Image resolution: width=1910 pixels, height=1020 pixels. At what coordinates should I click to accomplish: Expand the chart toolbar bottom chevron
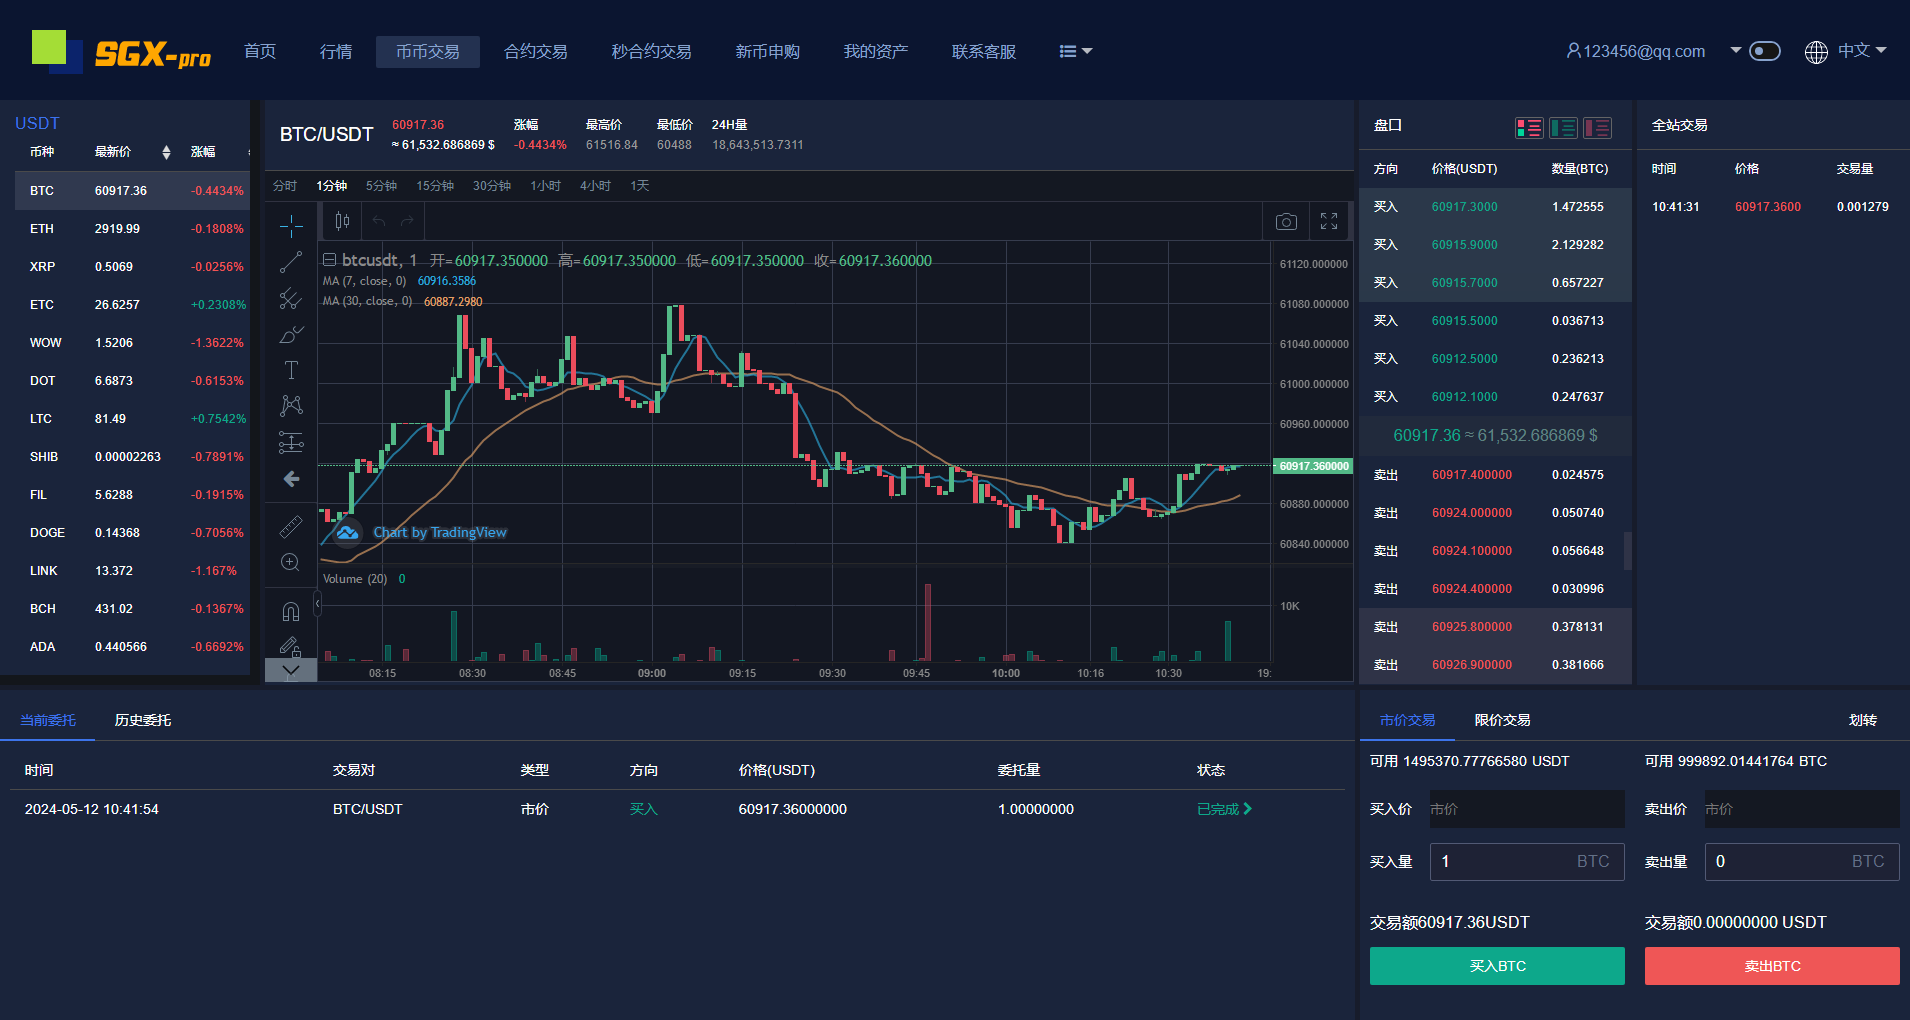coord(291,670)
